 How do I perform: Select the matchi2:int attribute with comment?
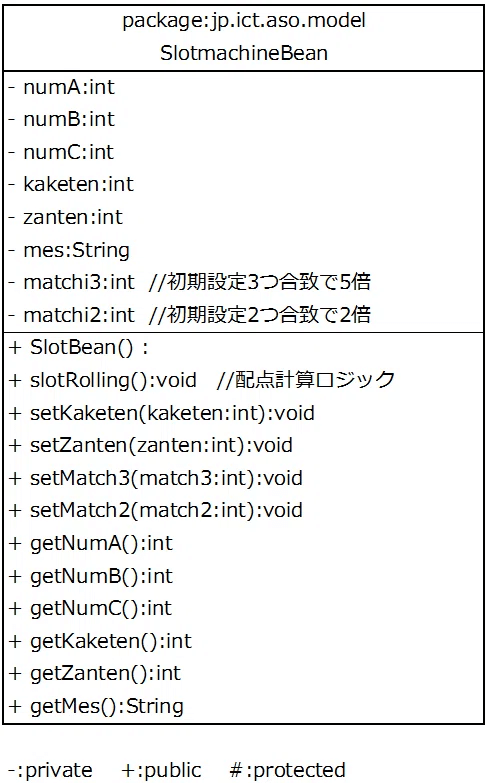click(x=190, y=315)
